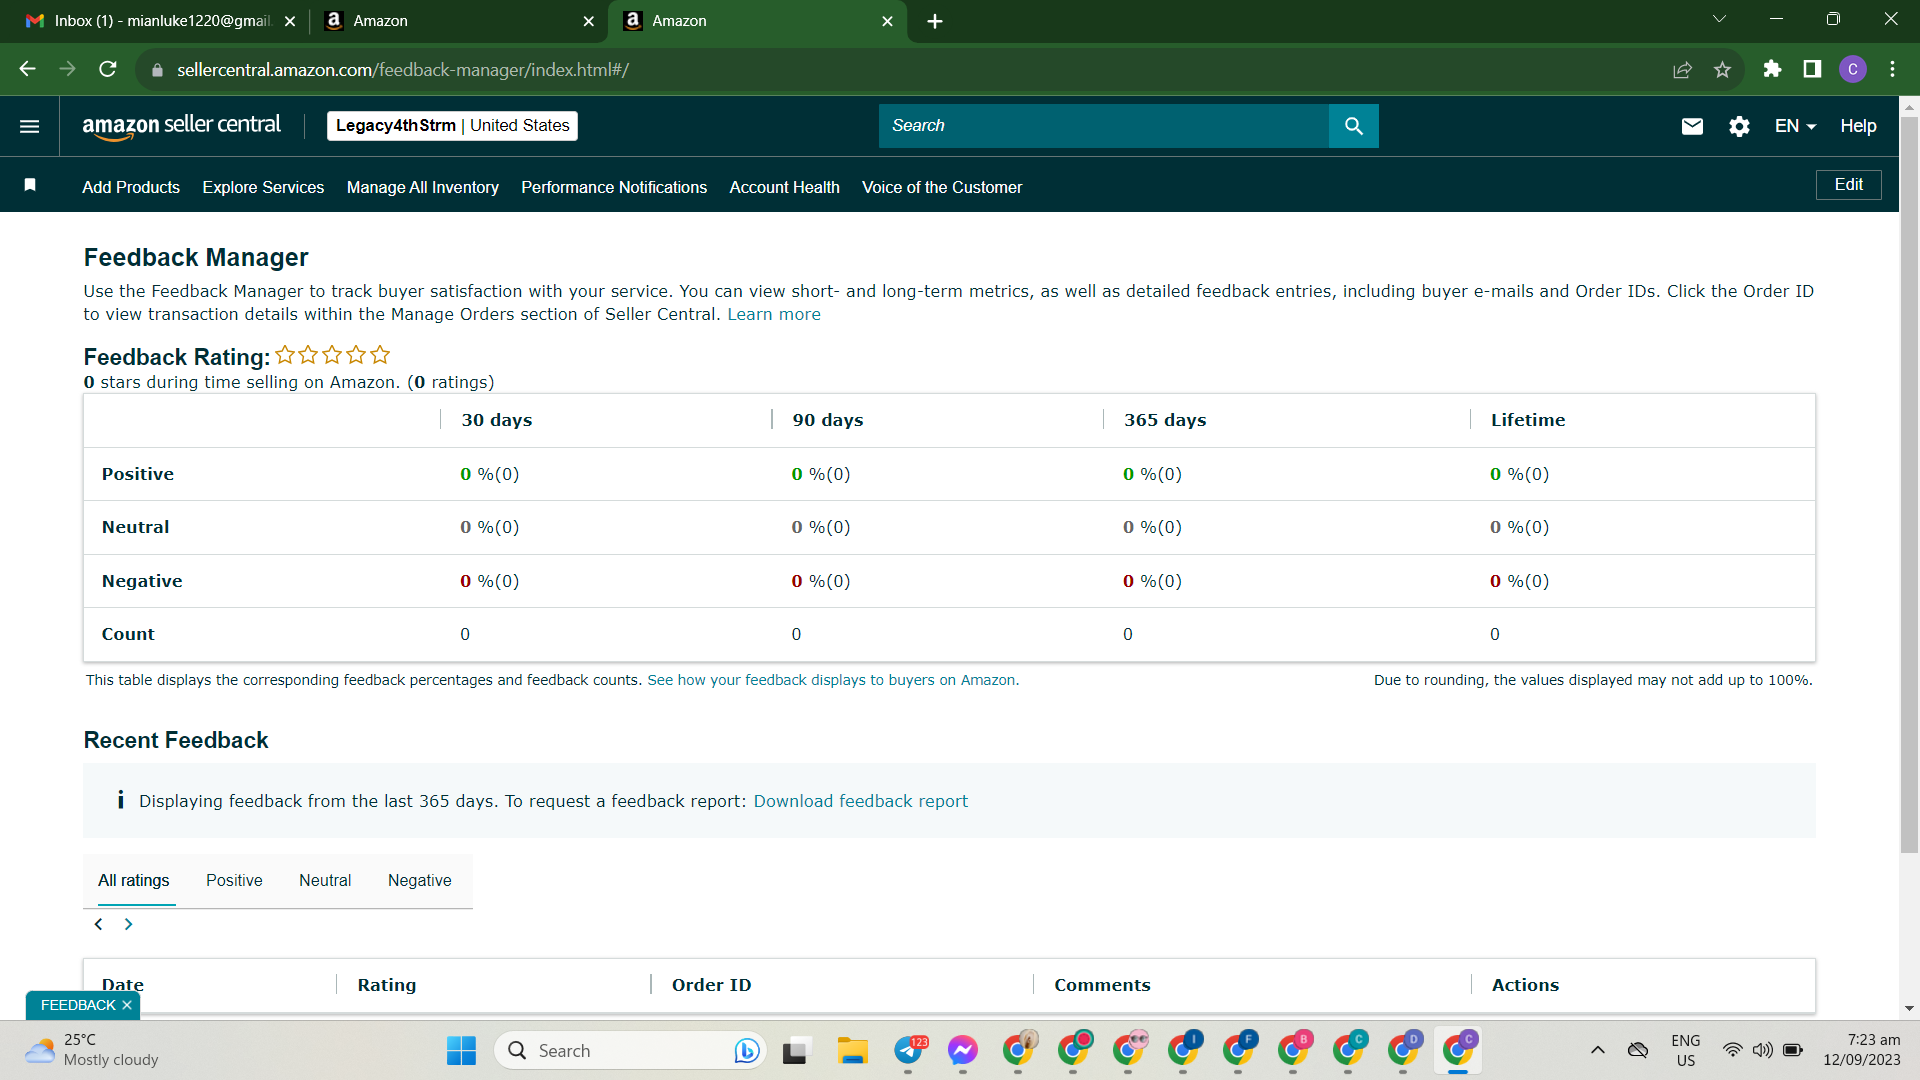Click Help in the header
Screen dimensions: 1920x1080
(x=1858, y=126)
